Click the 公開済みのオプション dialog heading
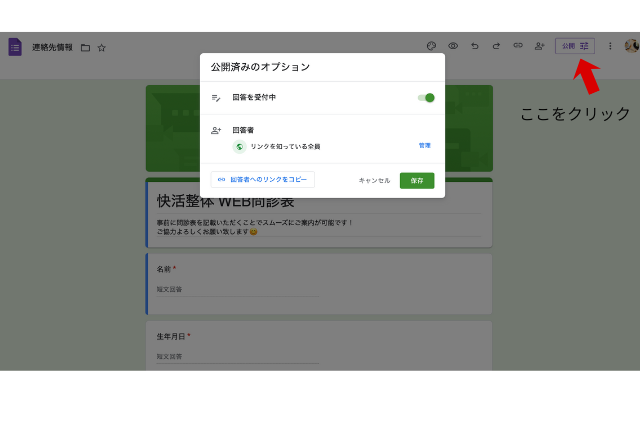The width and height of the screenshot is (640, 430). 260,67
